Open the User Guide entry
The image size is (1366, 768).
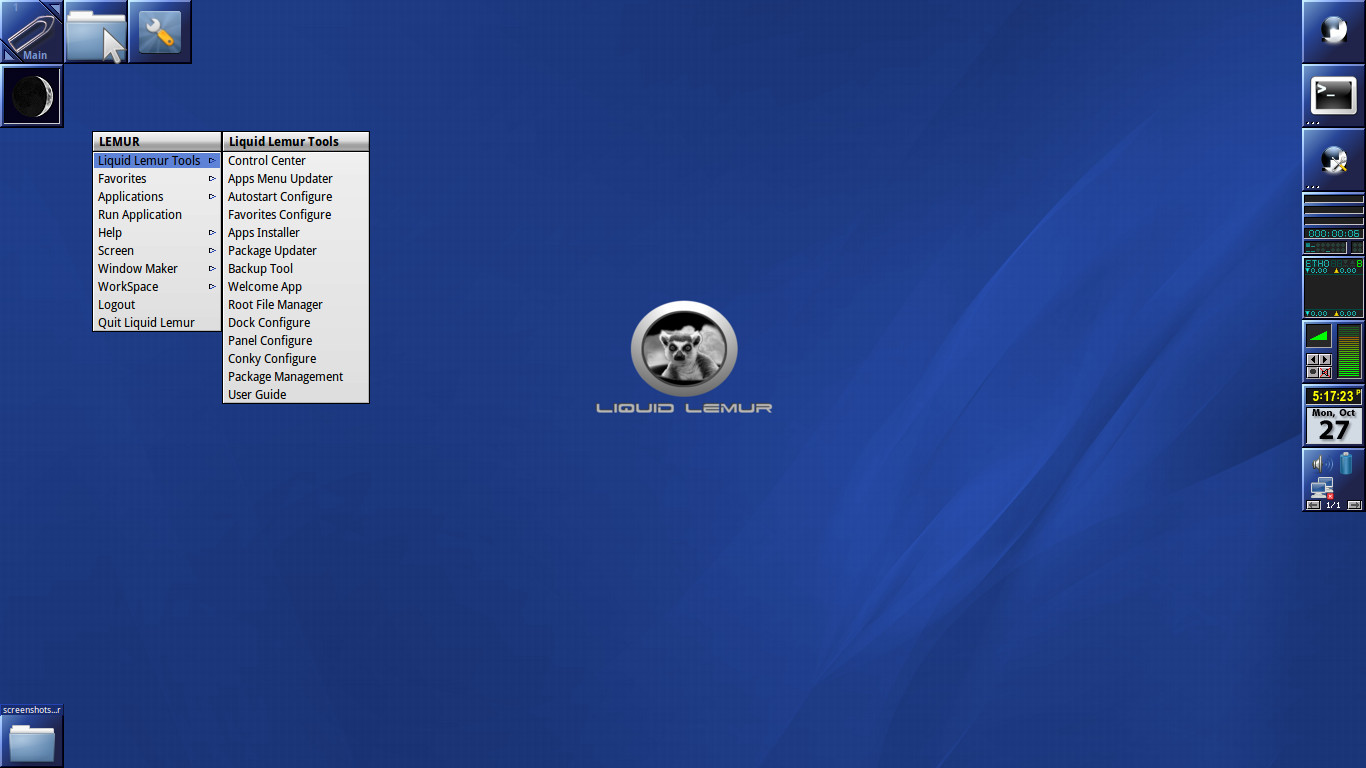(296, 395)
